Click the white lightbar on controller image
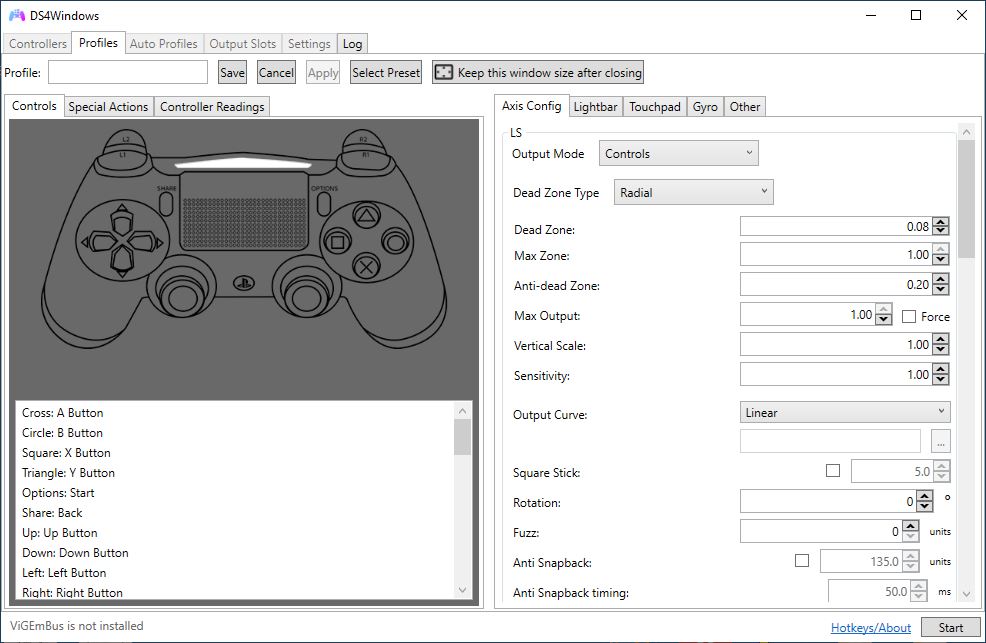 tap(243, 163)
